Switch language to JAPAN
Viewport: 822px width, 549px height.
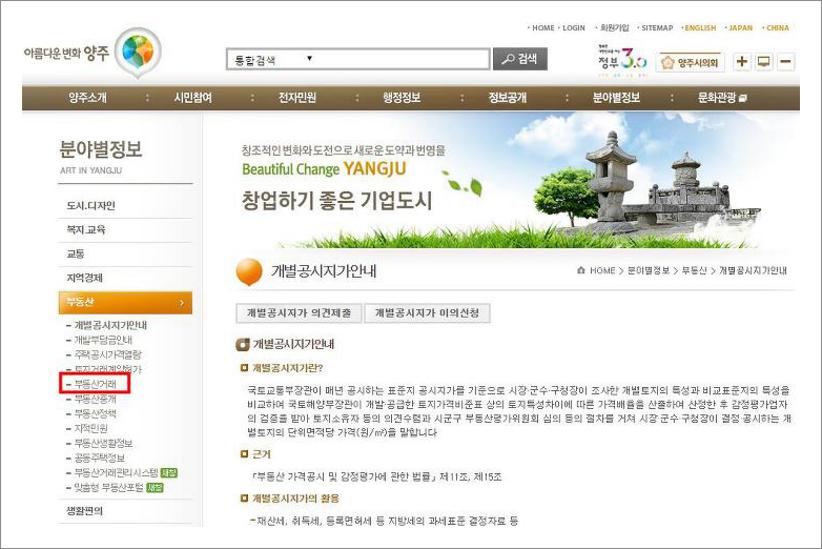pyautogui.click(x=740, y=28)
